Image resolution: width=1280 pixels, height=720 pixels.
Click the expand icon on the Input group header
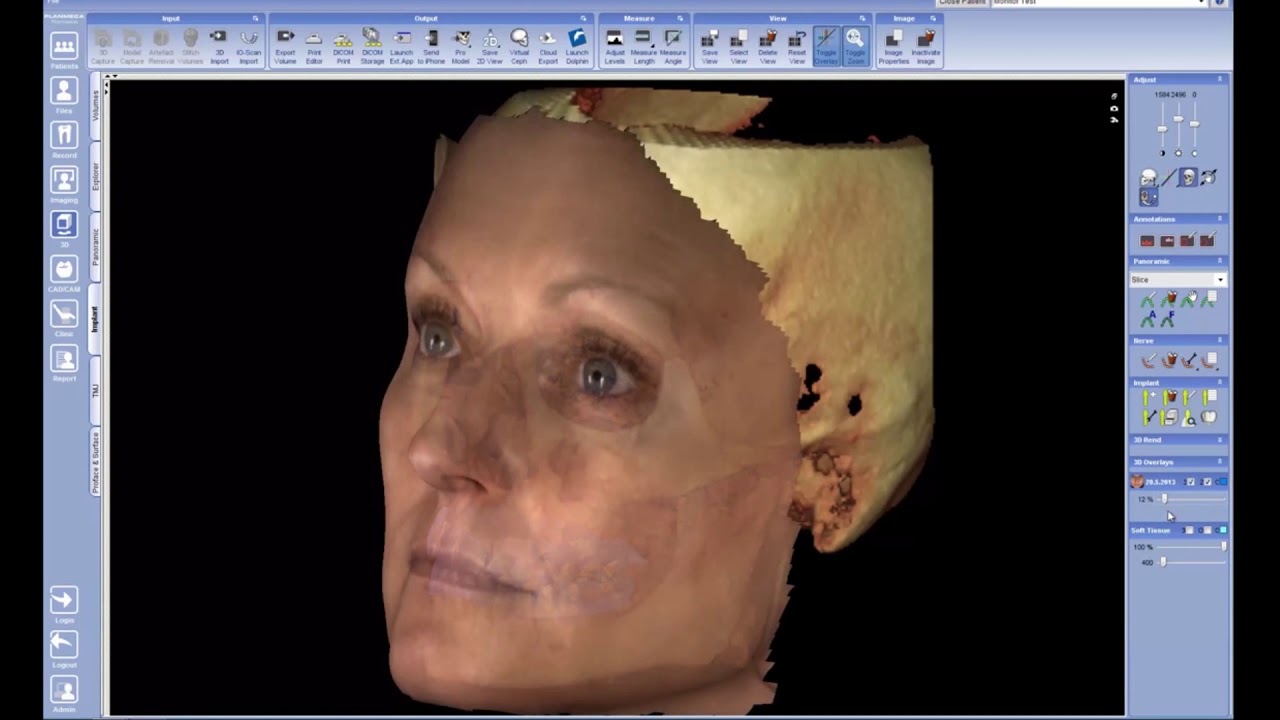click(255, 18)
